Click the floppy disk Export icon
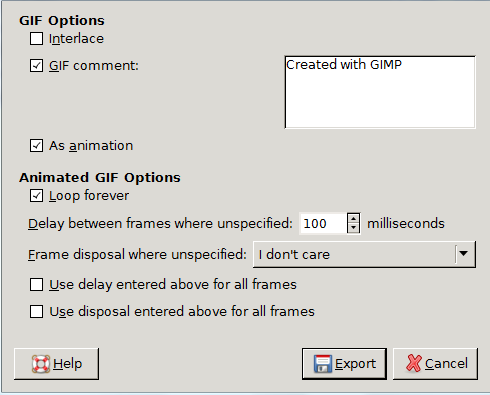This screenshot has width=490, height=395. 323,364
